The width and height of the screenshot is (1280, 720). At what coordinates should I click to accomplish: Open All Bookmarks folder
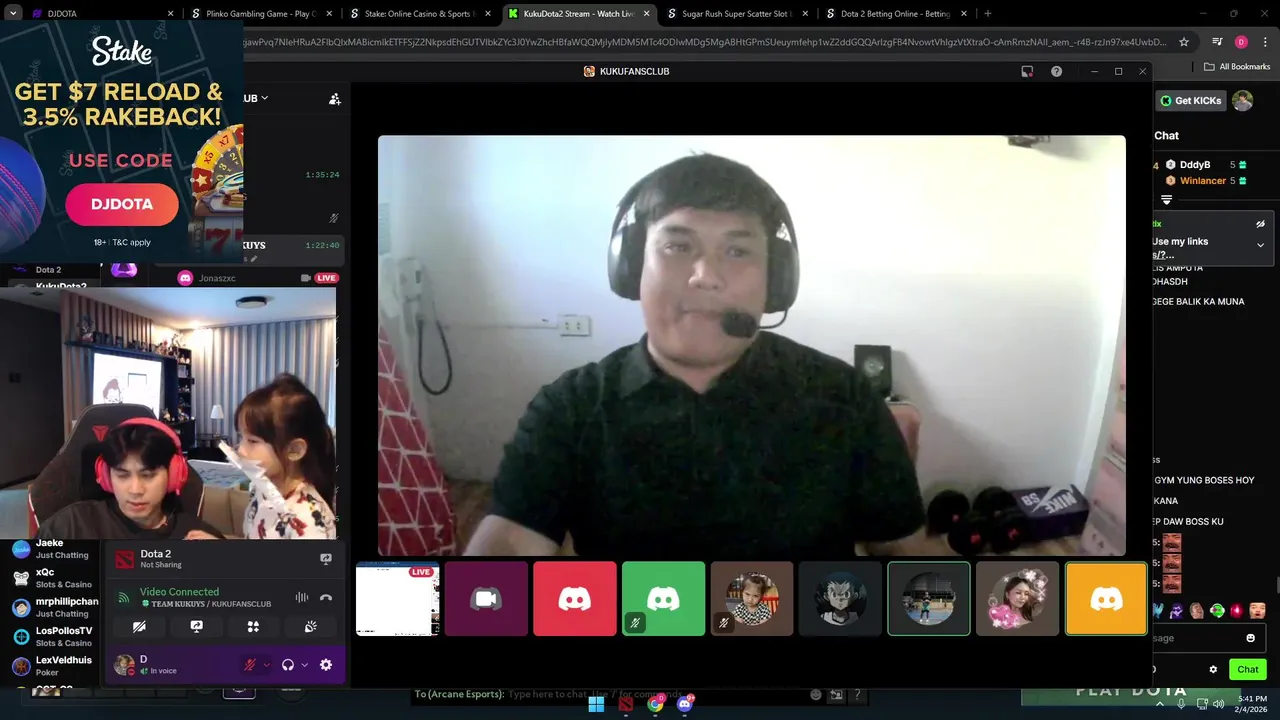click(x=1237, y=67)
